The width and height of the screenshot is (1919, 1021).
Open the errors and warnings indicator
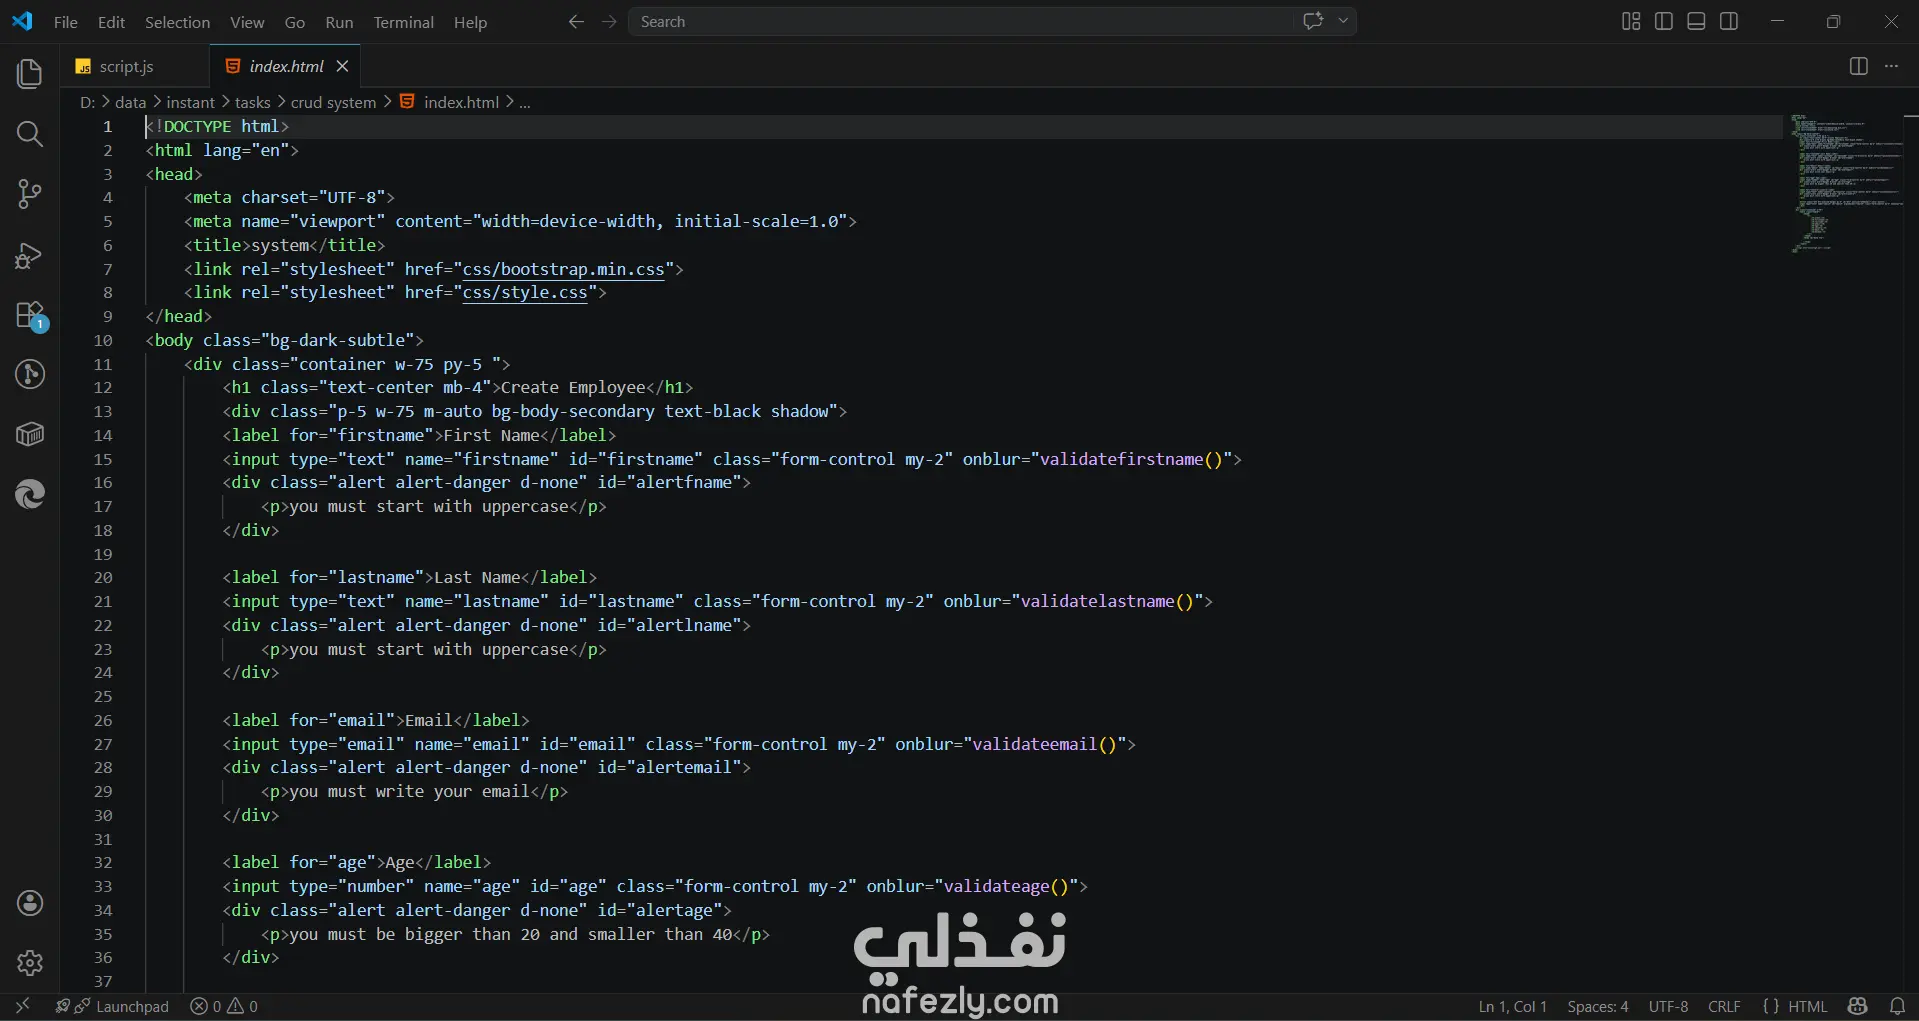tap(224, 1006)
